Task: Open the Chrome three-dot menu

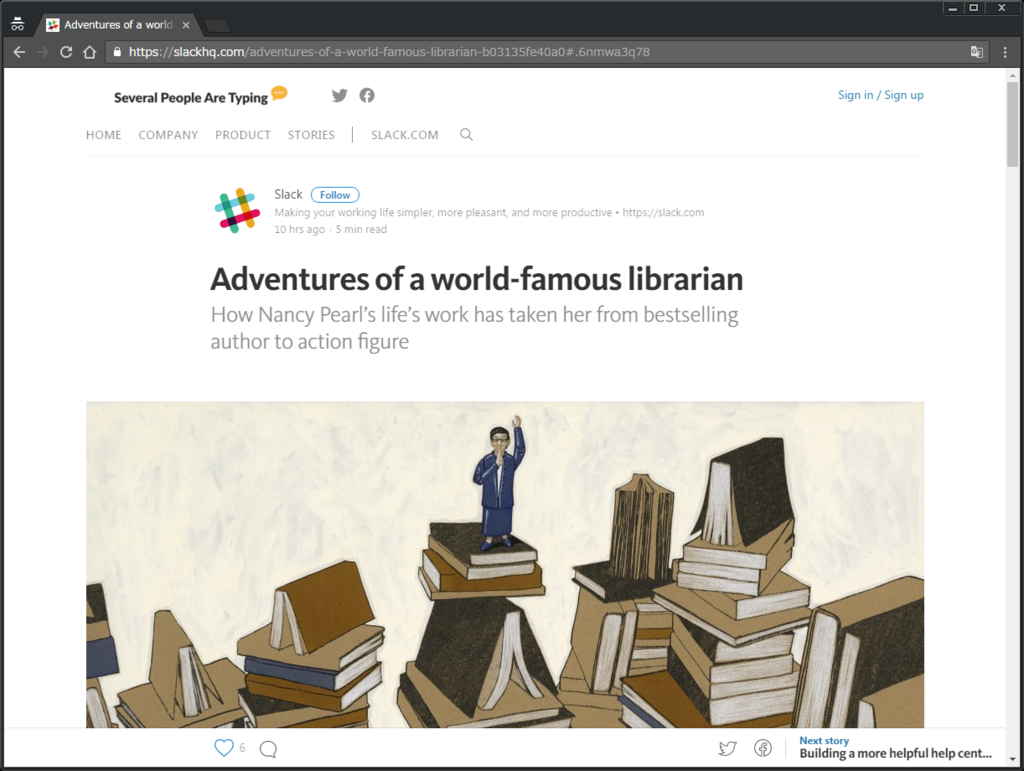Action: point(1005,52)
